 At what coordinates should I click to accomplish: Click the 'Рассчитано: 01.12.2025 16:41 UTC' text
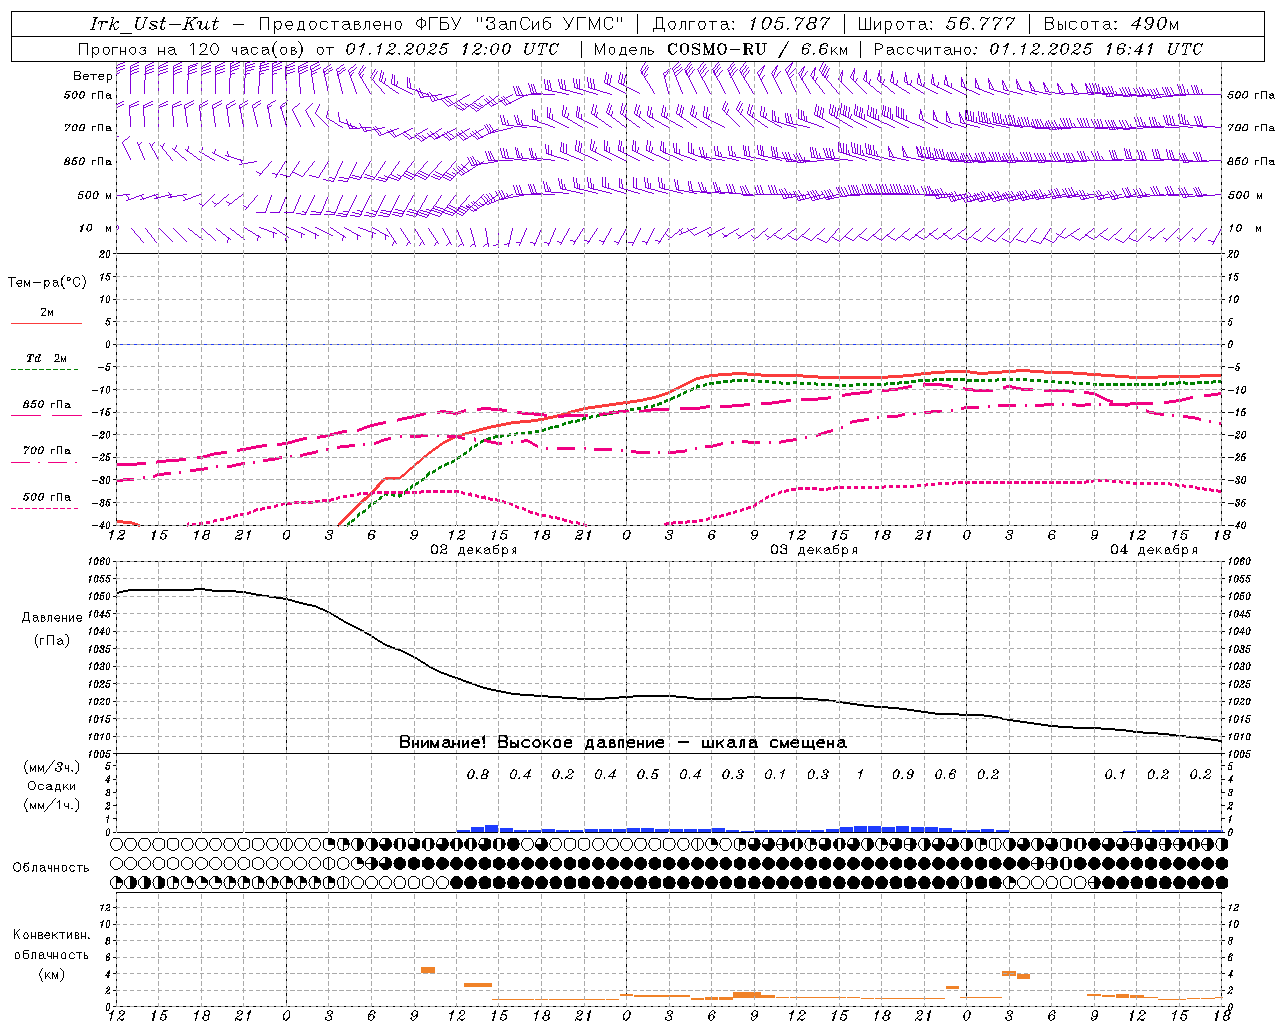[1038, 49]
